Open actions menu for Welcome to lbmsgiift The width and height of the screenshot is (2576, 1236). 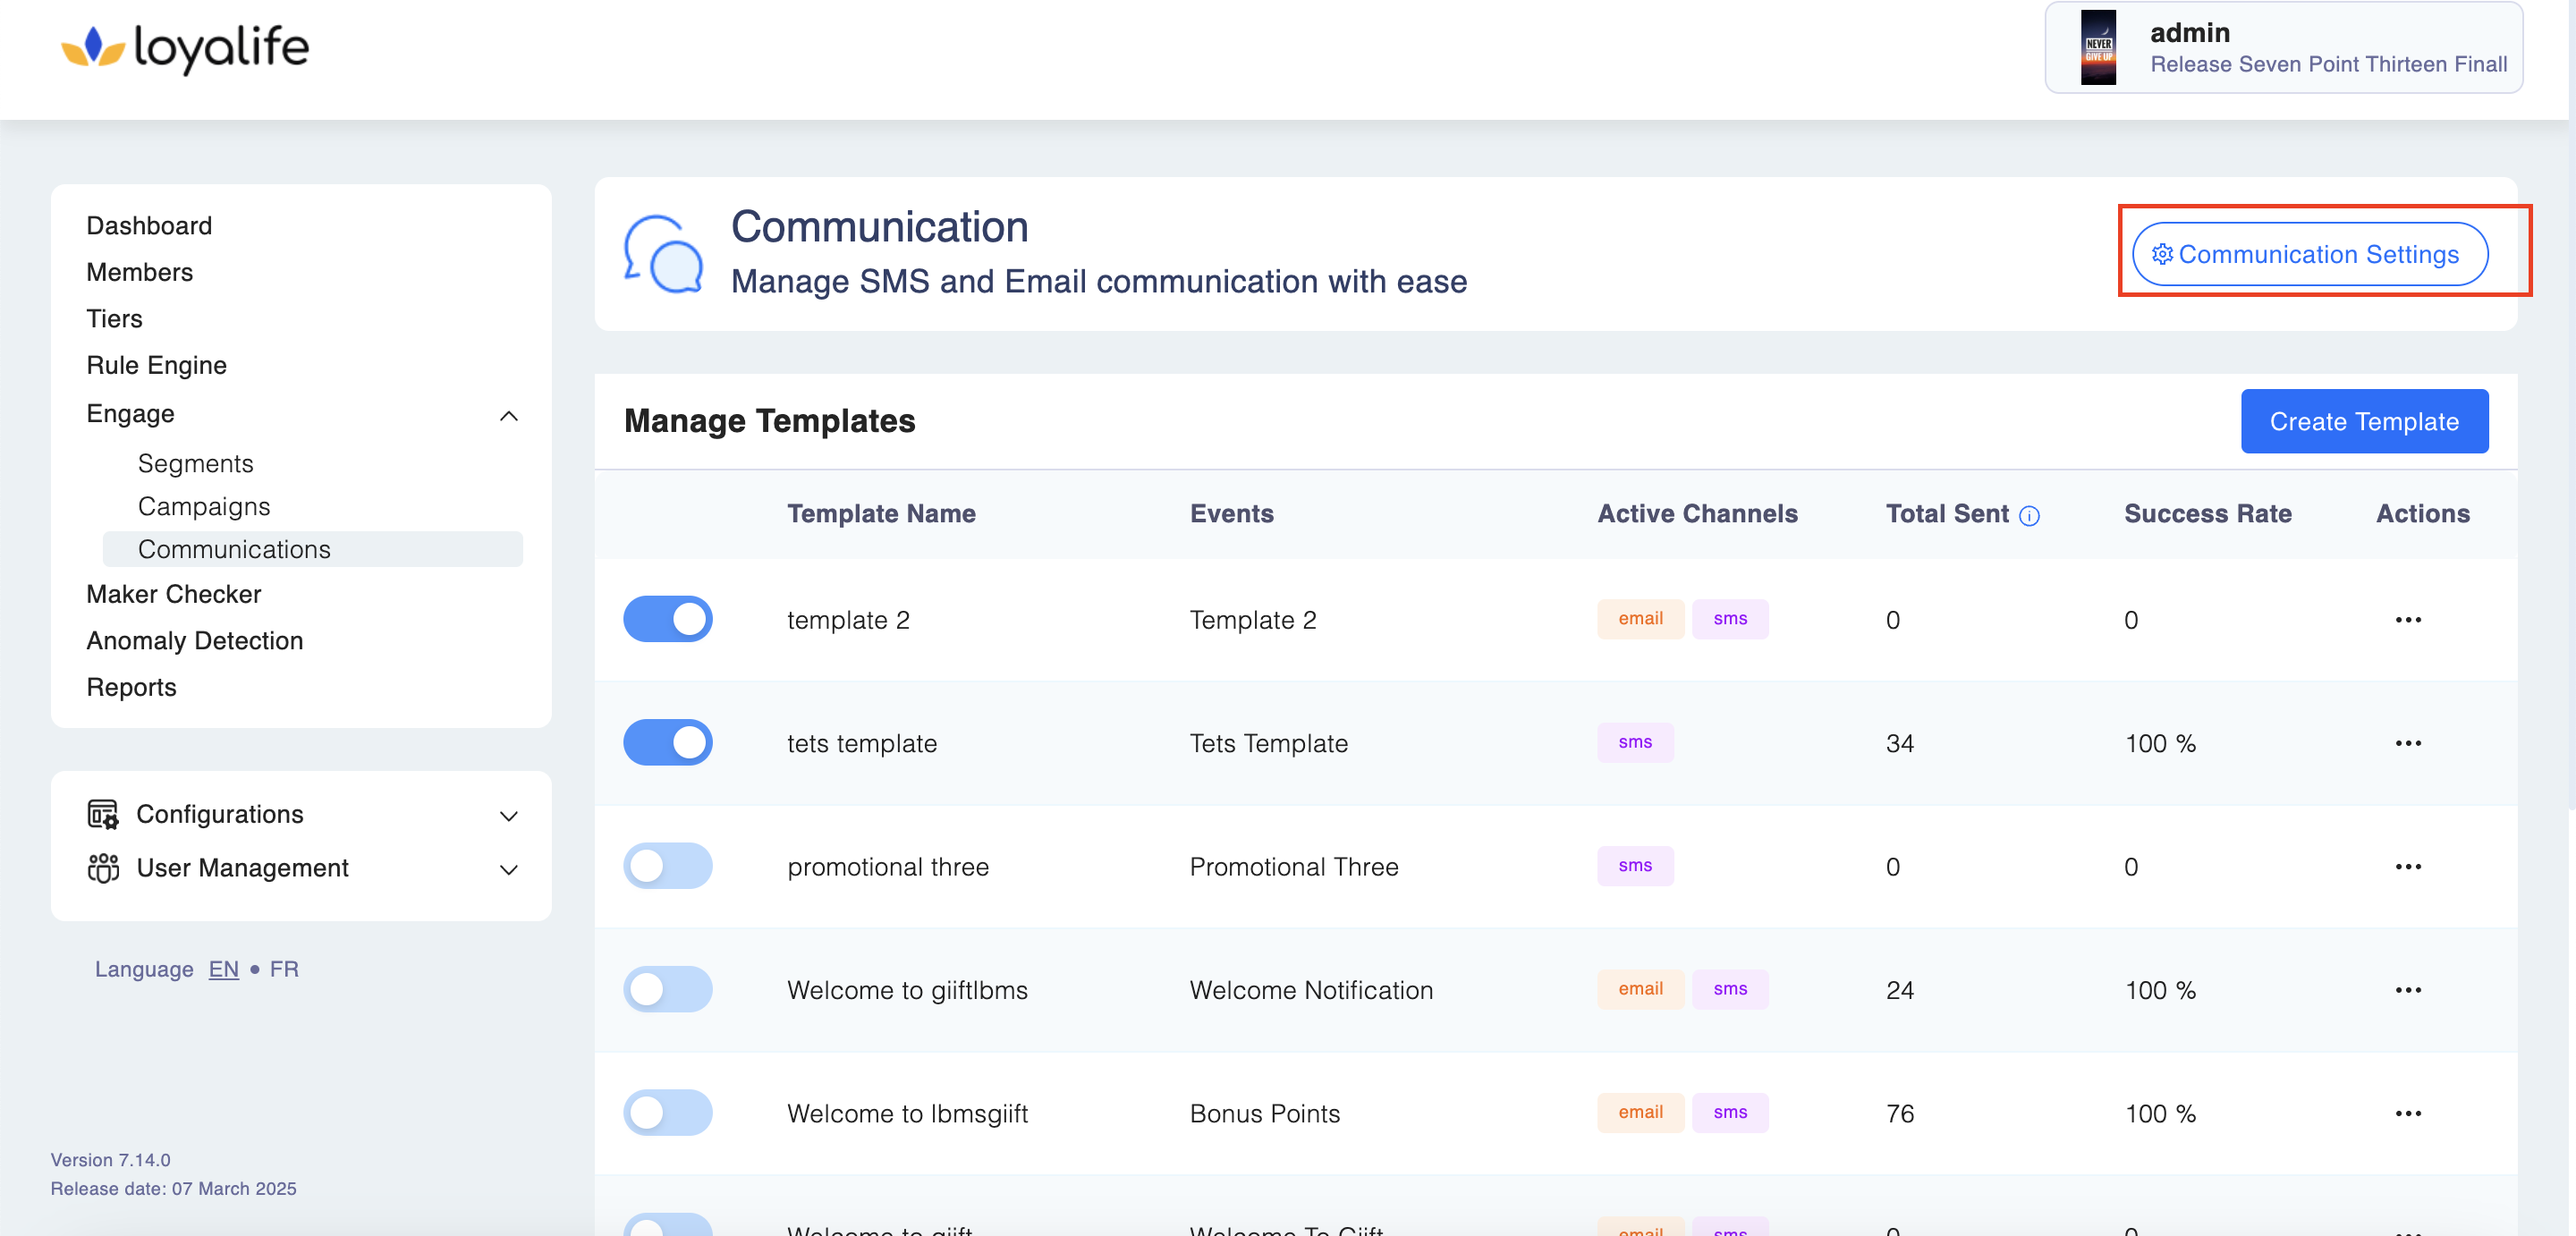coord(2407,1113)
